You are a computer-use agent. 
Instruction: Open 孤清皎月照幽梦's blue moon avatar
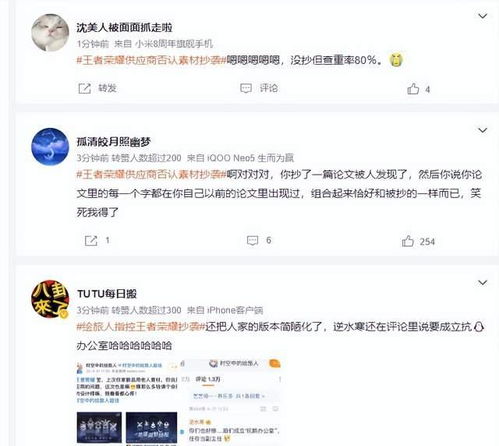[x=50, y=147]
